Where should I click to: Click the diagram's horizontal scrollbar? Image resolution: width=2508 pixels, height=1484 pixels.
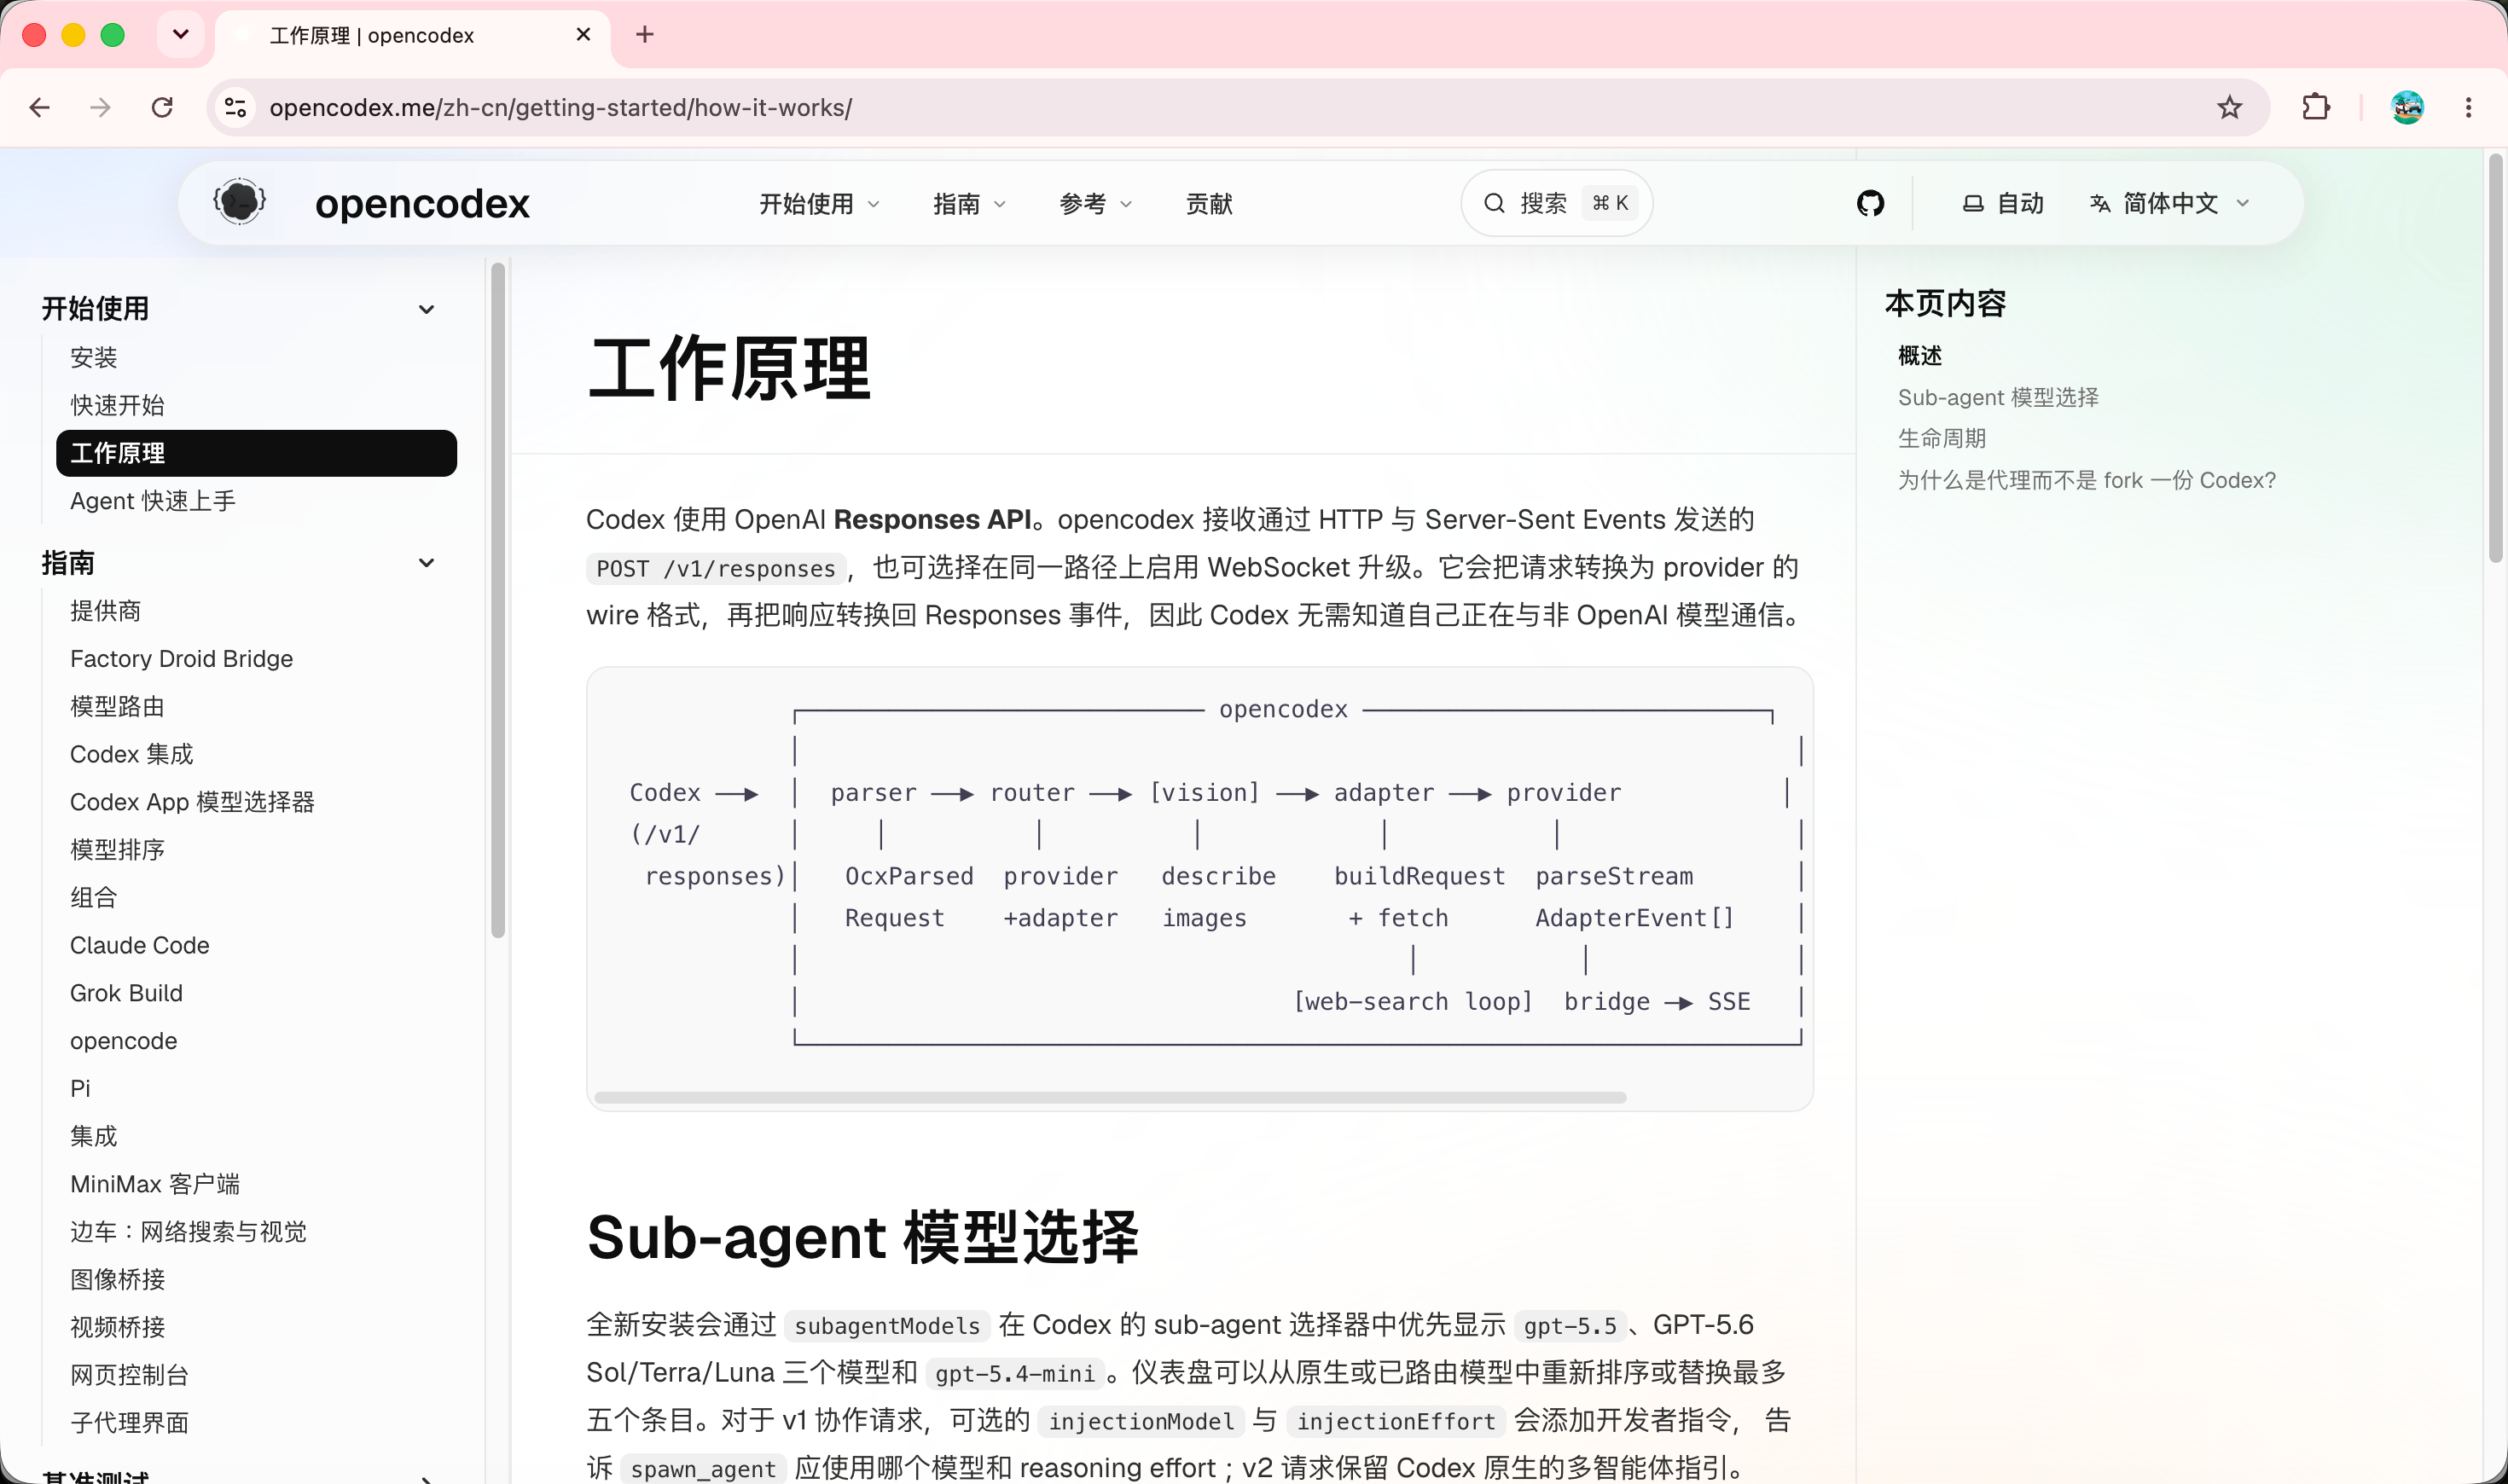click(1110, 1097)
